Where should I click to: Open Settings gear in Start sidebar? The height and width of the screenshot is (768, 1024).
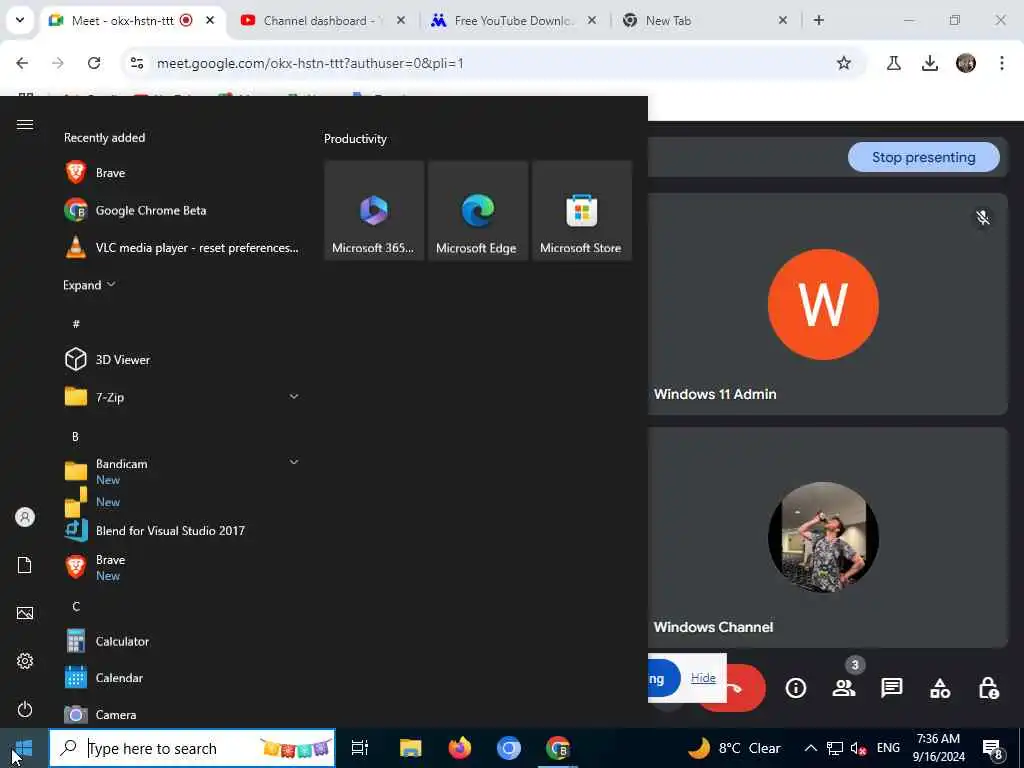25,661
